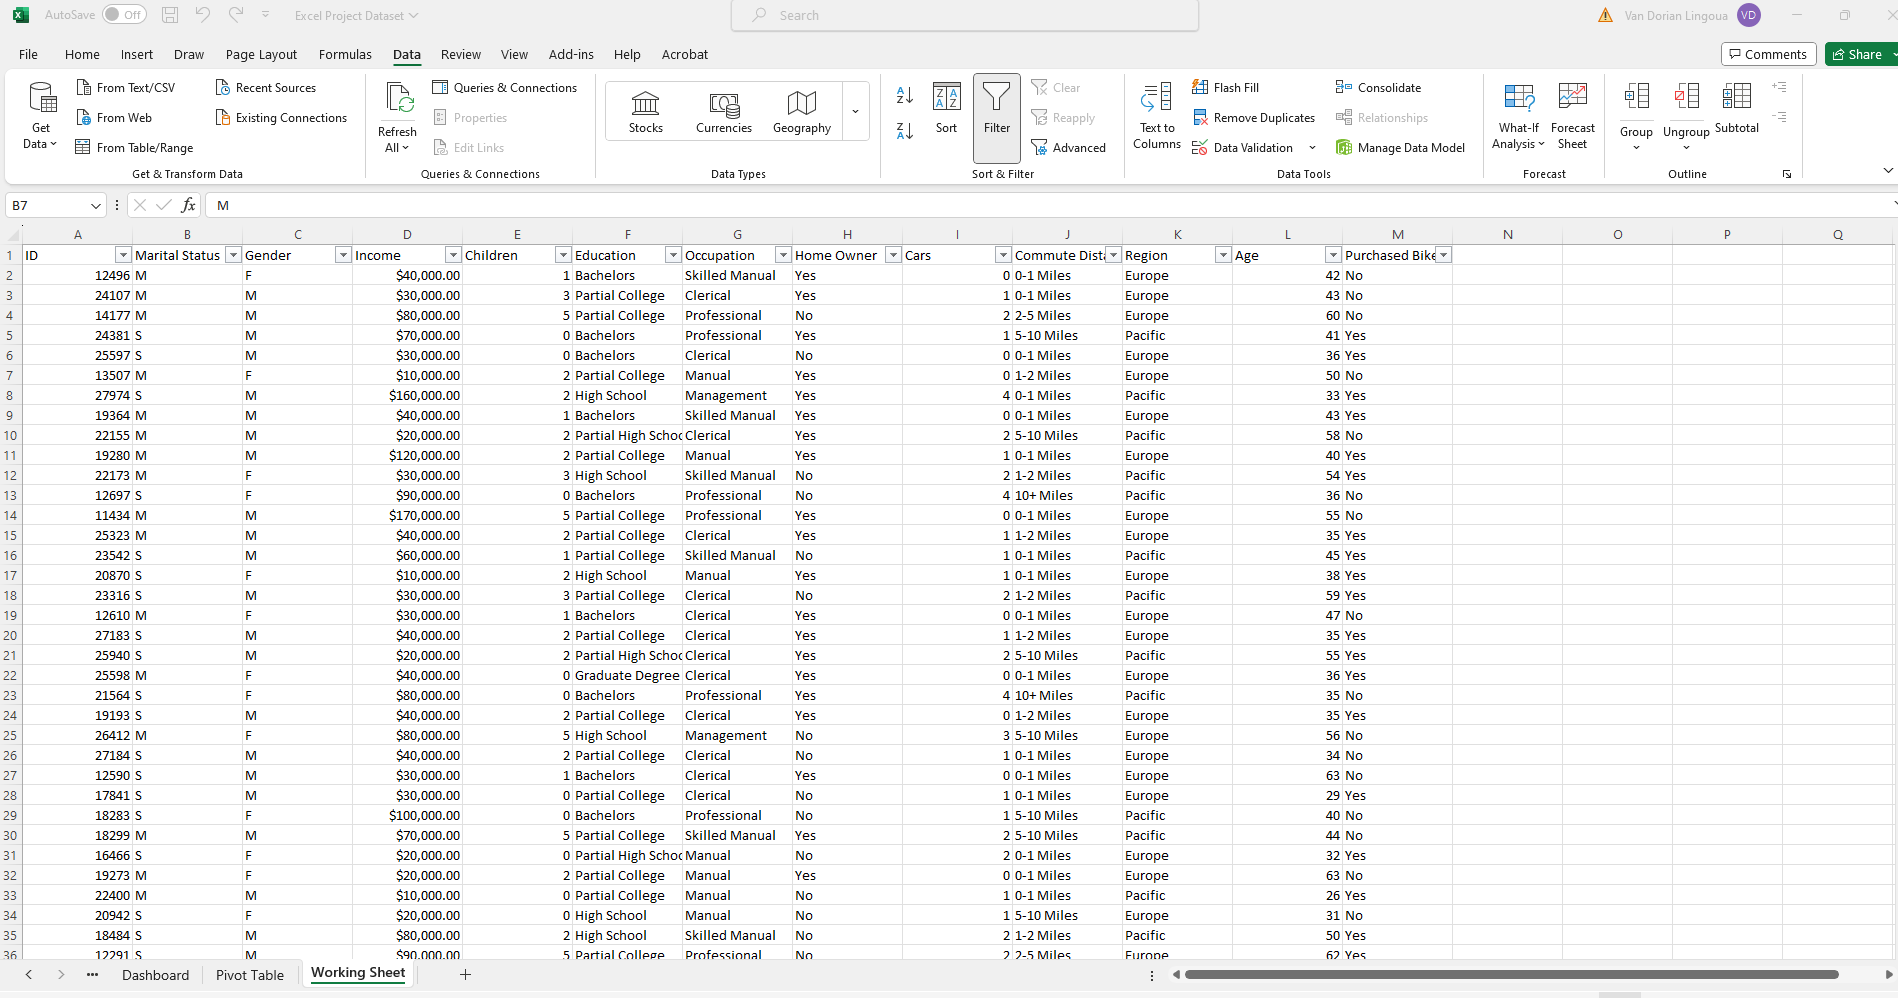The width and height of the screenshot is (1898, 998).
Task: Open the Pivot Table sheet
Action: coord(249,975)
